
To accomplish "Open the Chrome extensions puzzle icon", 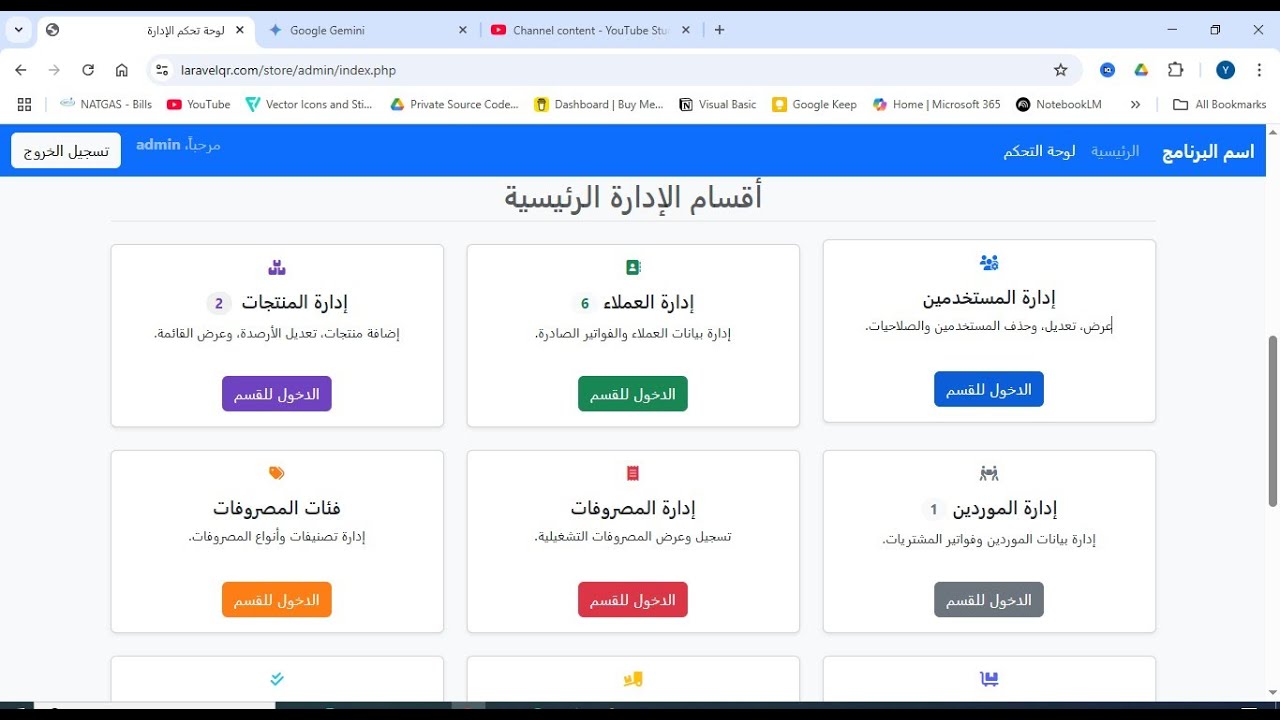I will pos(1176,70).
